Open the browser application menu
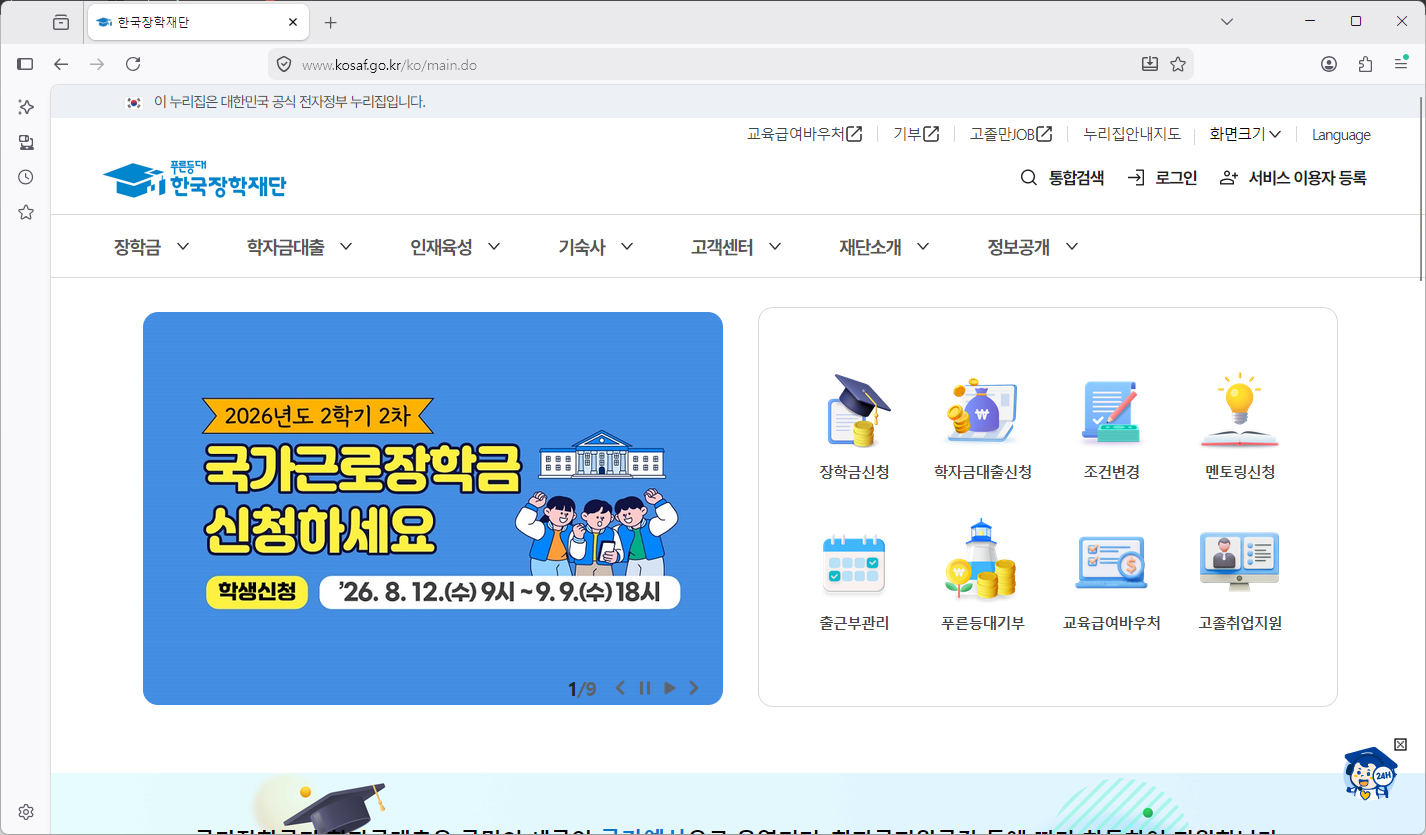This screenshot has width=1426, height=835. (x=1401, y=64)
